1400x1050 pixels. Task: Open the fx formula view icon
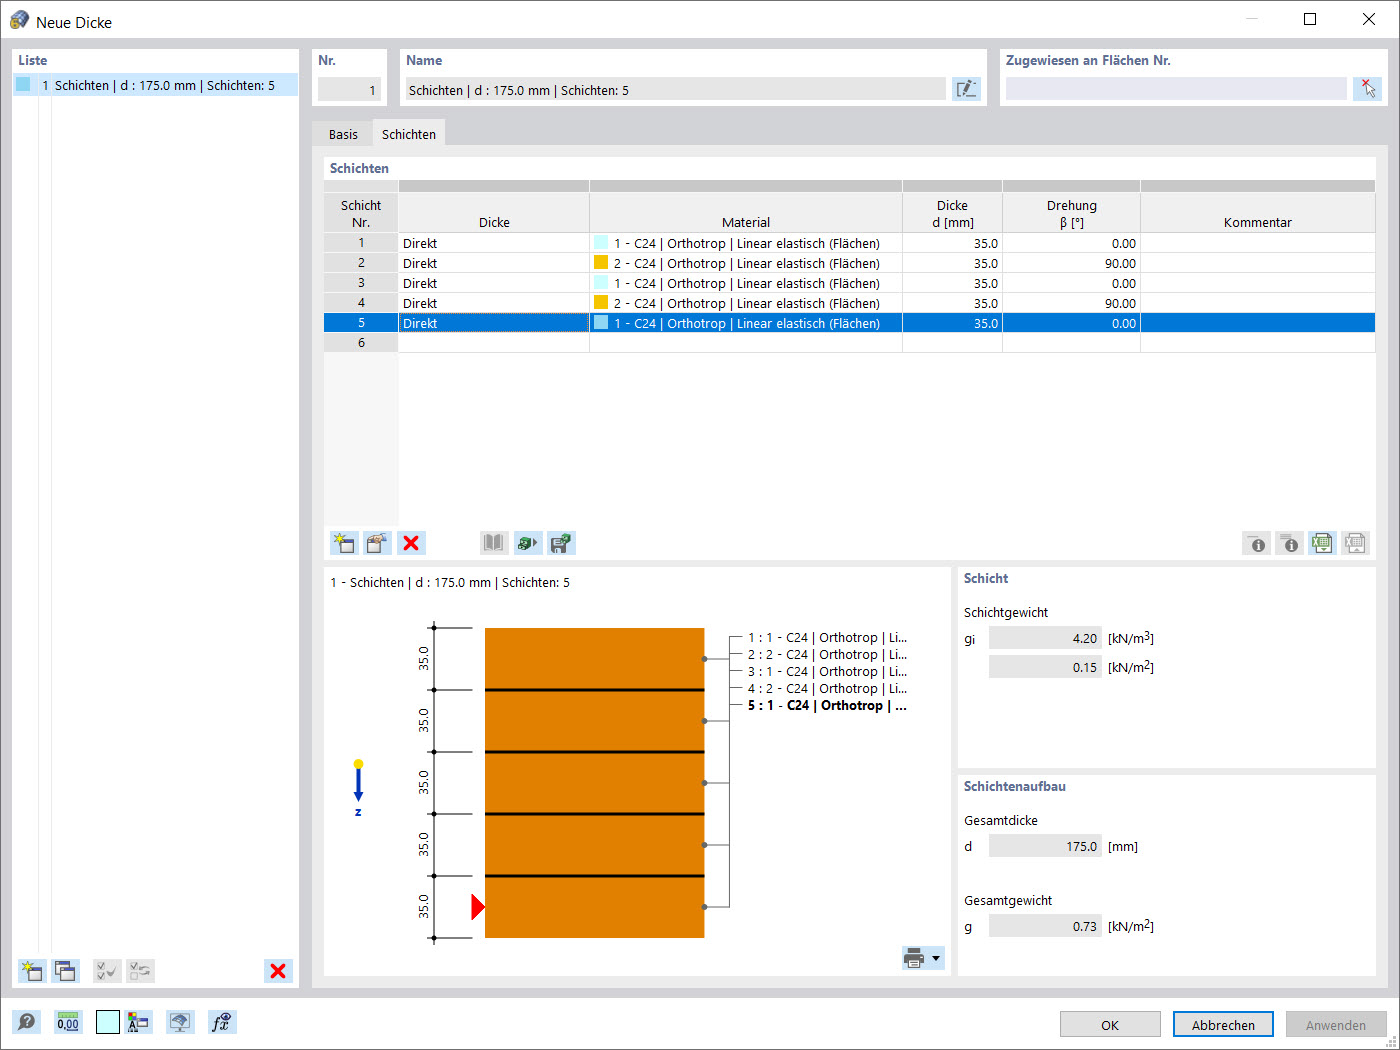coord(221,1022)
